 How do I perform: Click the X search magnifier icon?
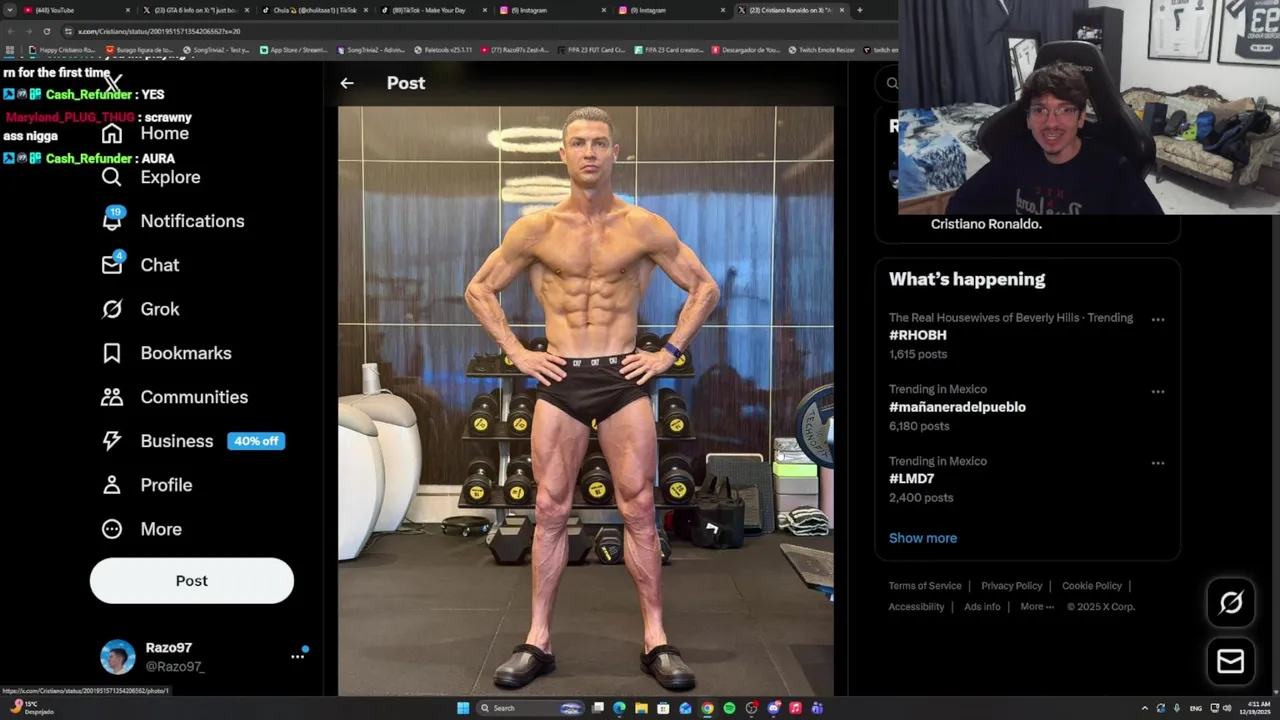pos(892,83)
